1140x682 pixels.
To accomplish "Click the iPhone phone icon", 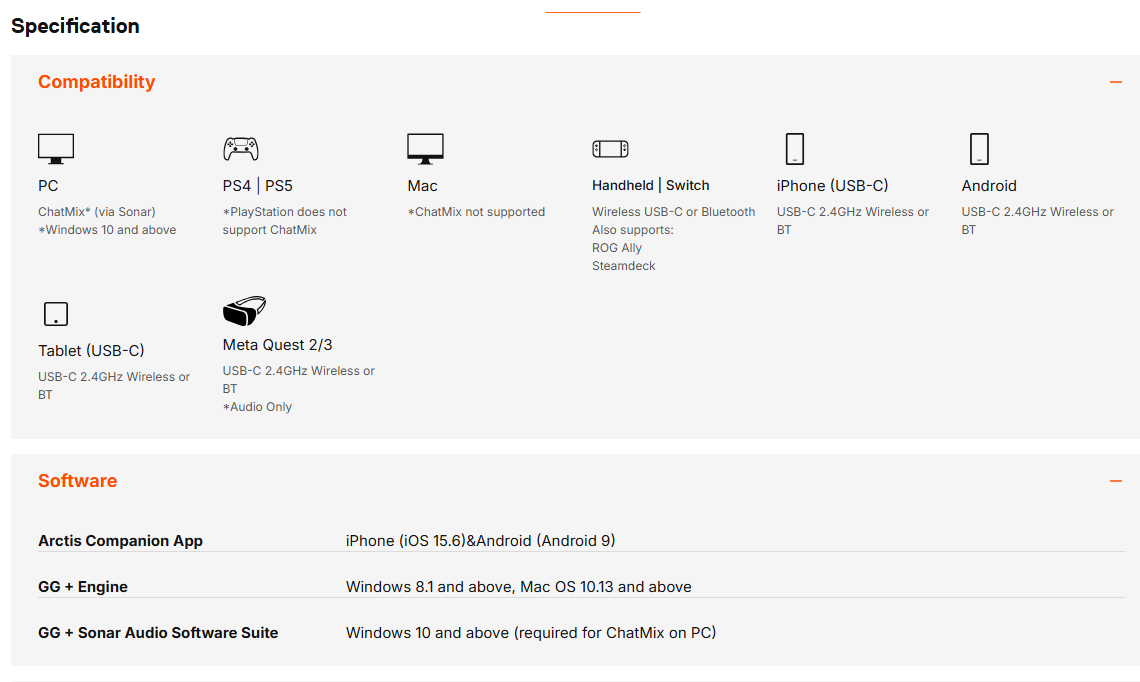I will pyautogui.click(x=794, y=148).
